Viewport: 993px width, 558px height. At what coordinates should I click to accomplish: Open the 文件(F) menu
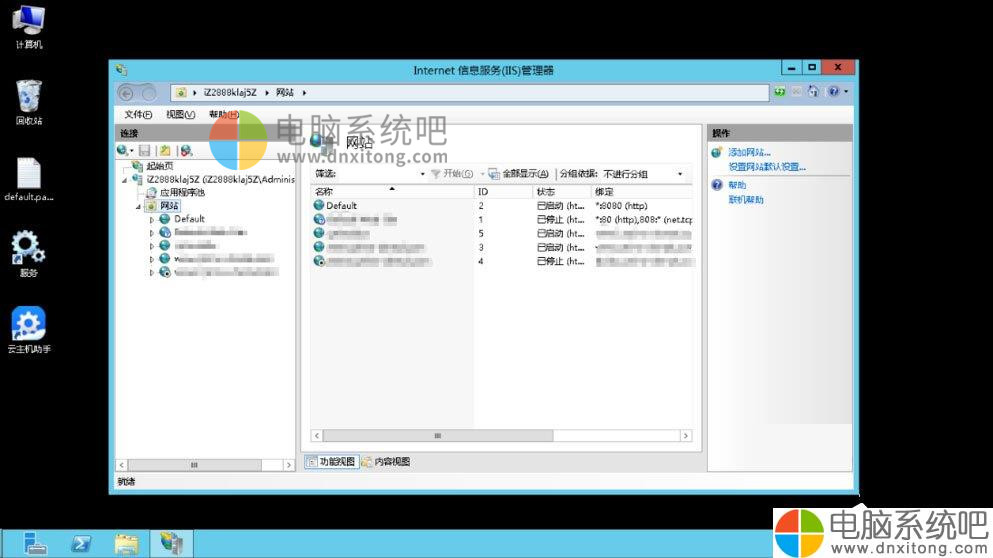138,115
